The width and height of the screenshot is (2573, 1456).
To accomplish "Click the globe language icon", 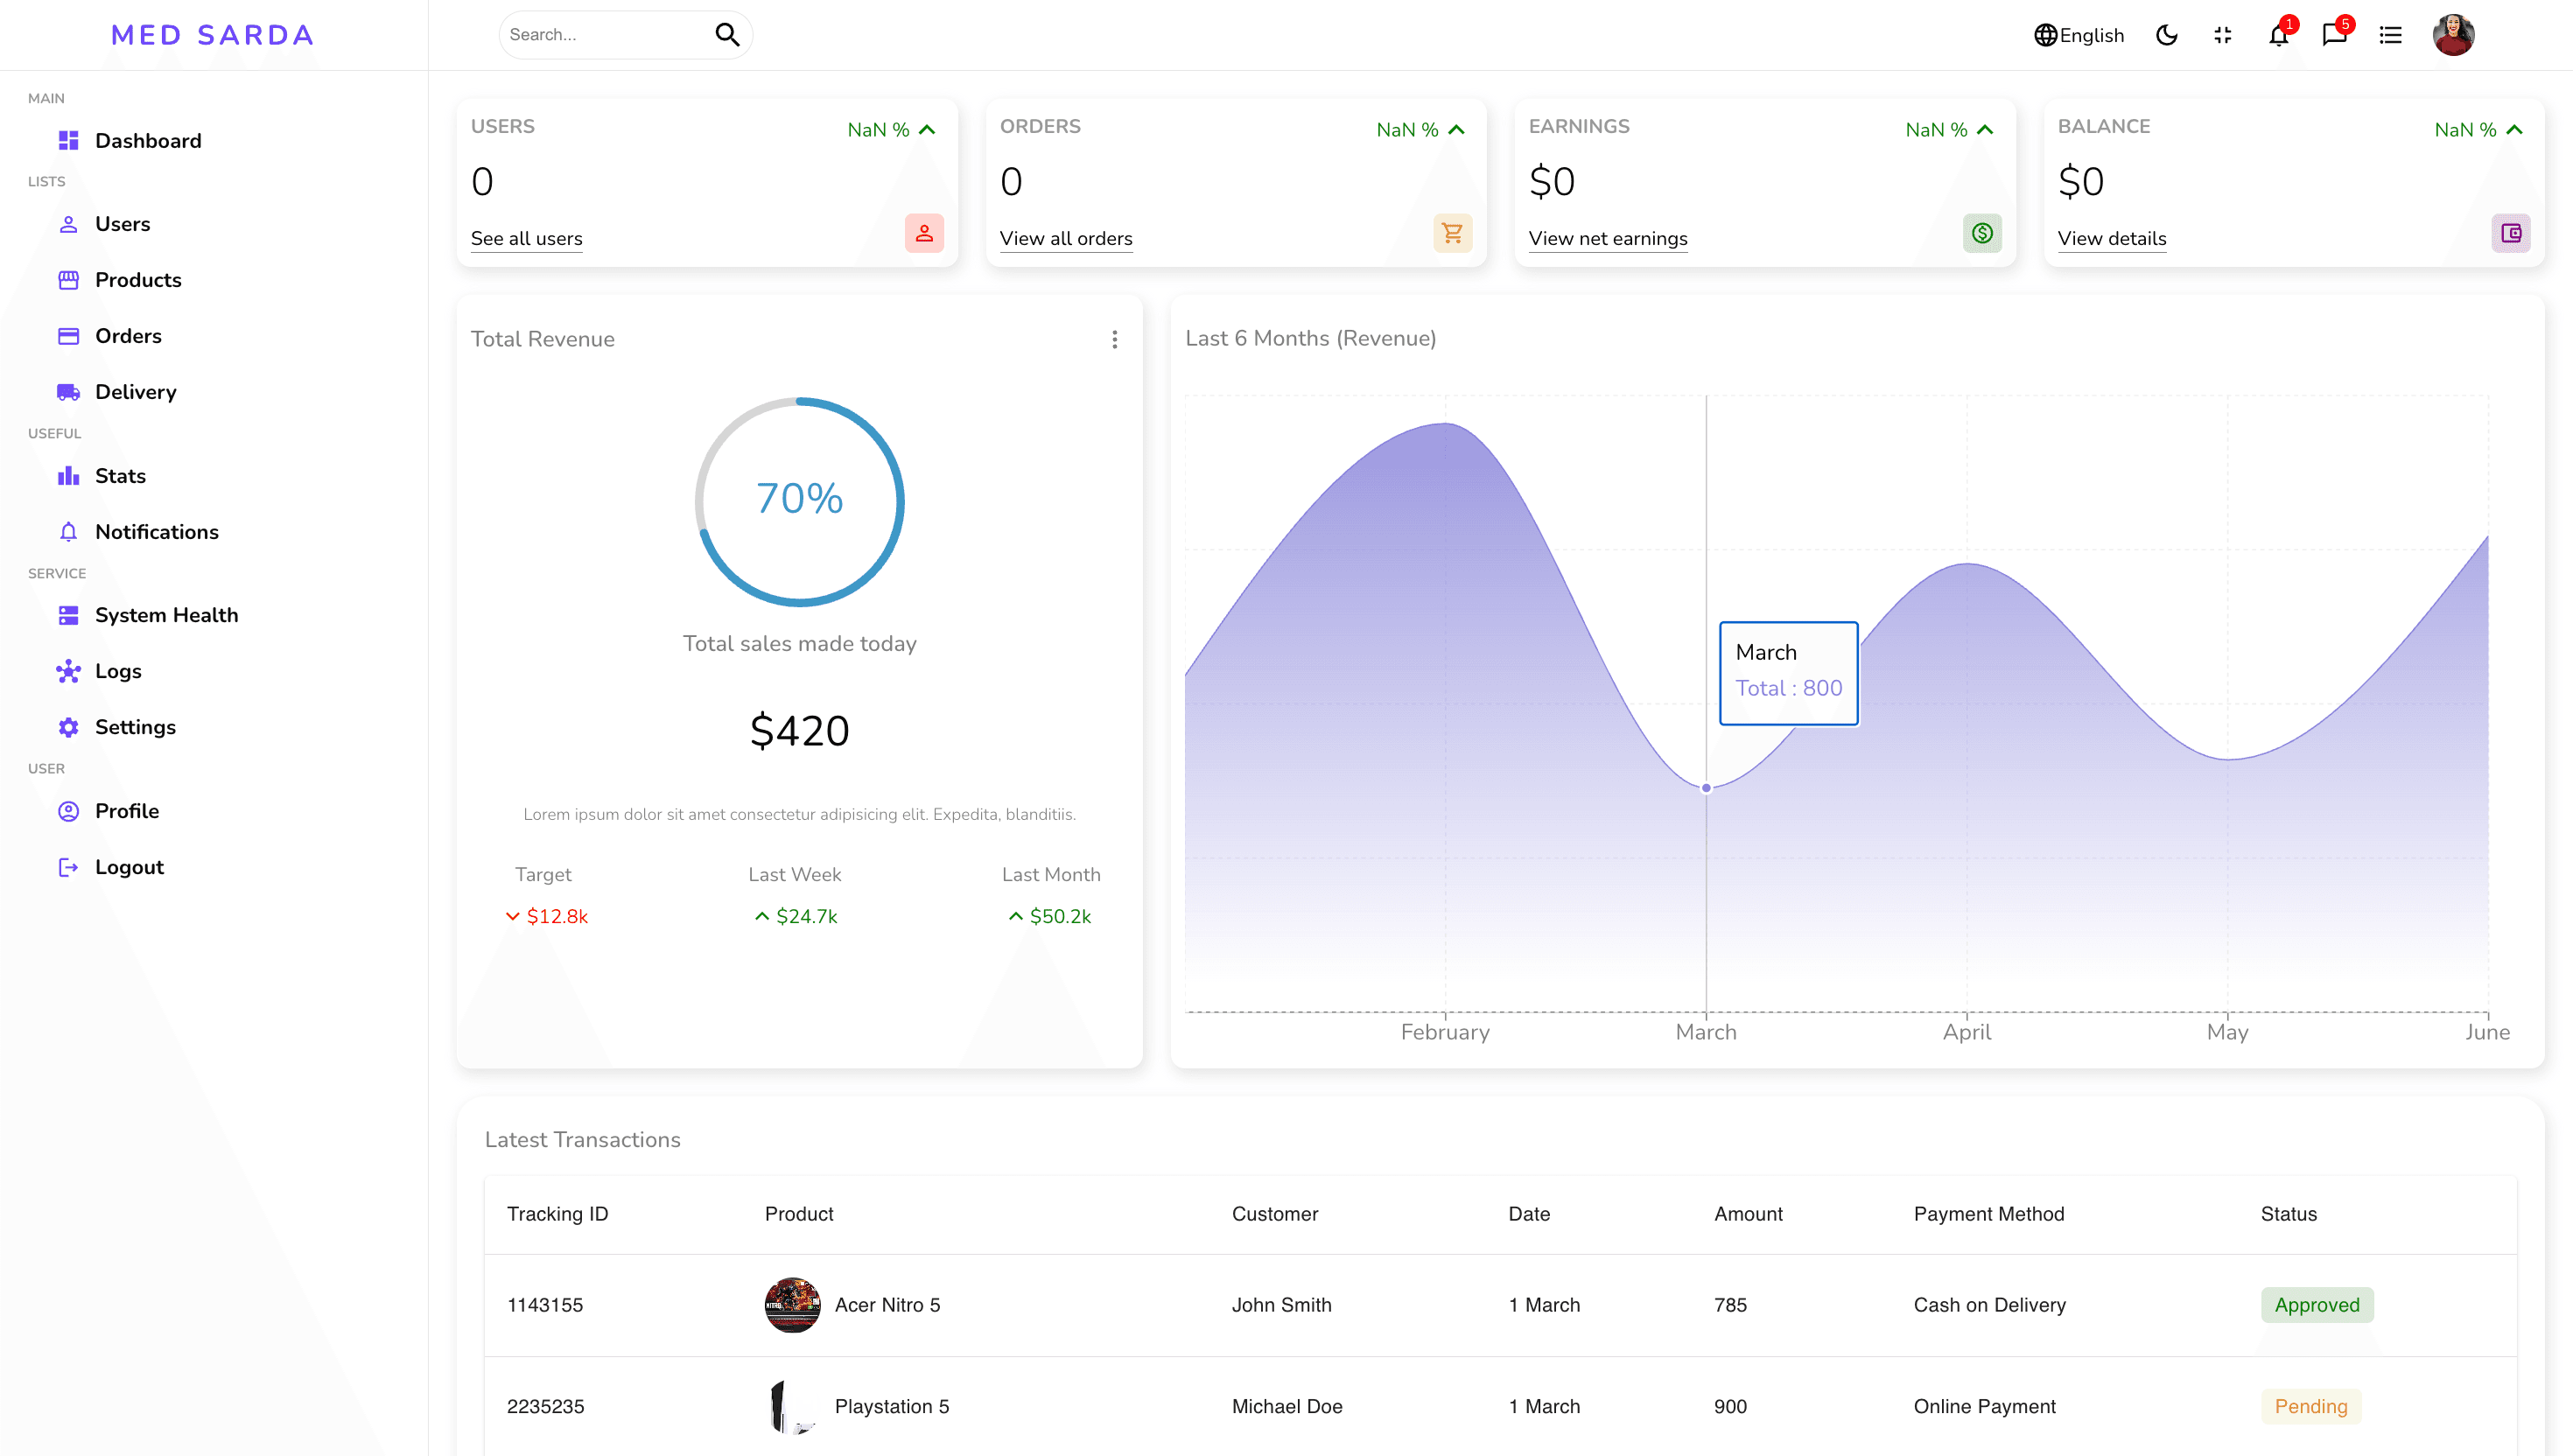I will point(2045,35).
